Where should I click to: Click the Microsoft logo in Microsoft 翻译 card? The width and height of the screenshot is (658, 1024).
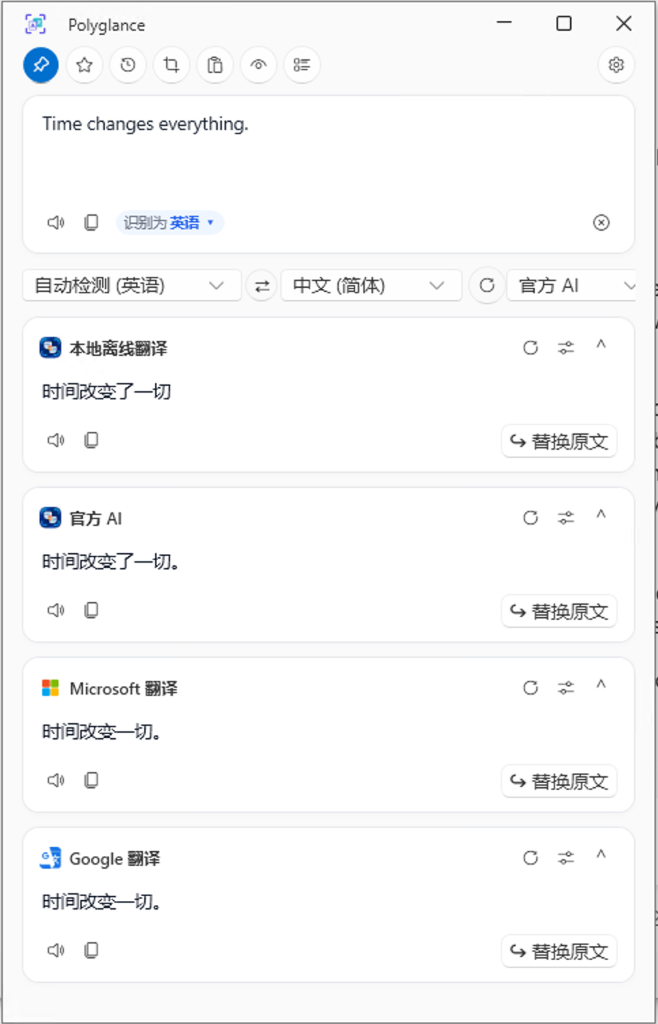(x=50, y=688)
